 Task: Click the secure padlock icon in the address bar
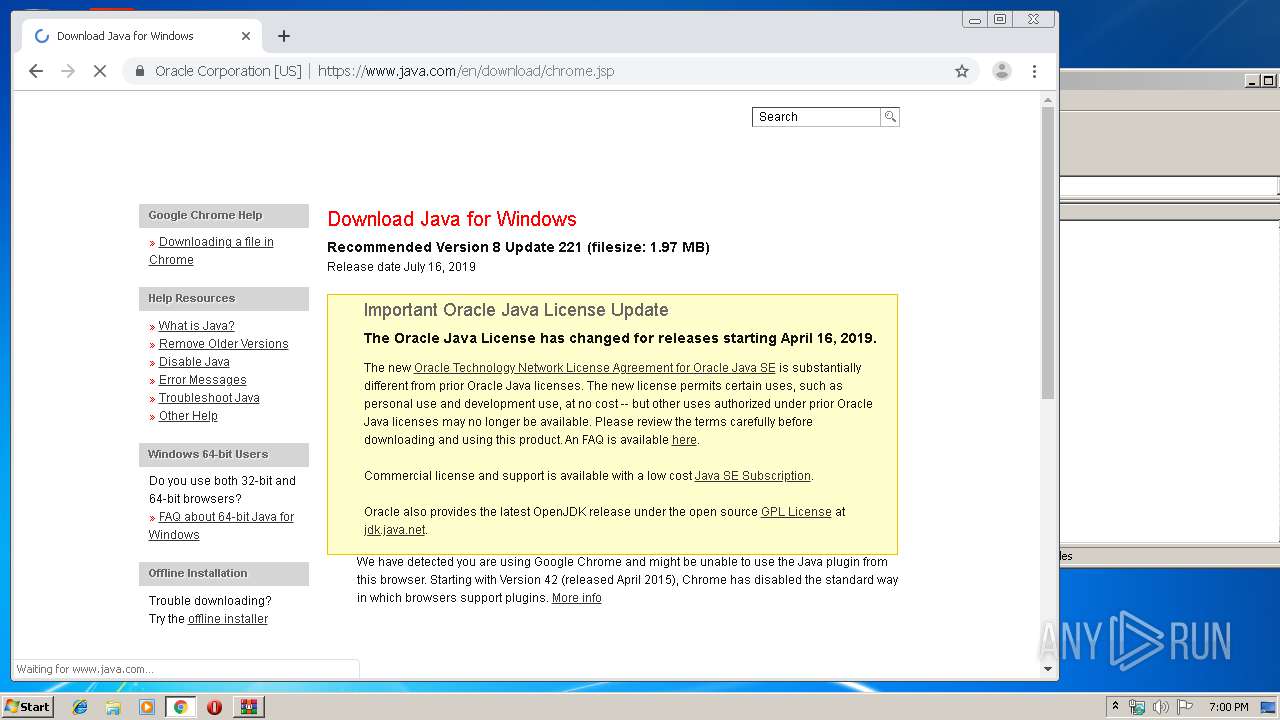click(140, 71)
